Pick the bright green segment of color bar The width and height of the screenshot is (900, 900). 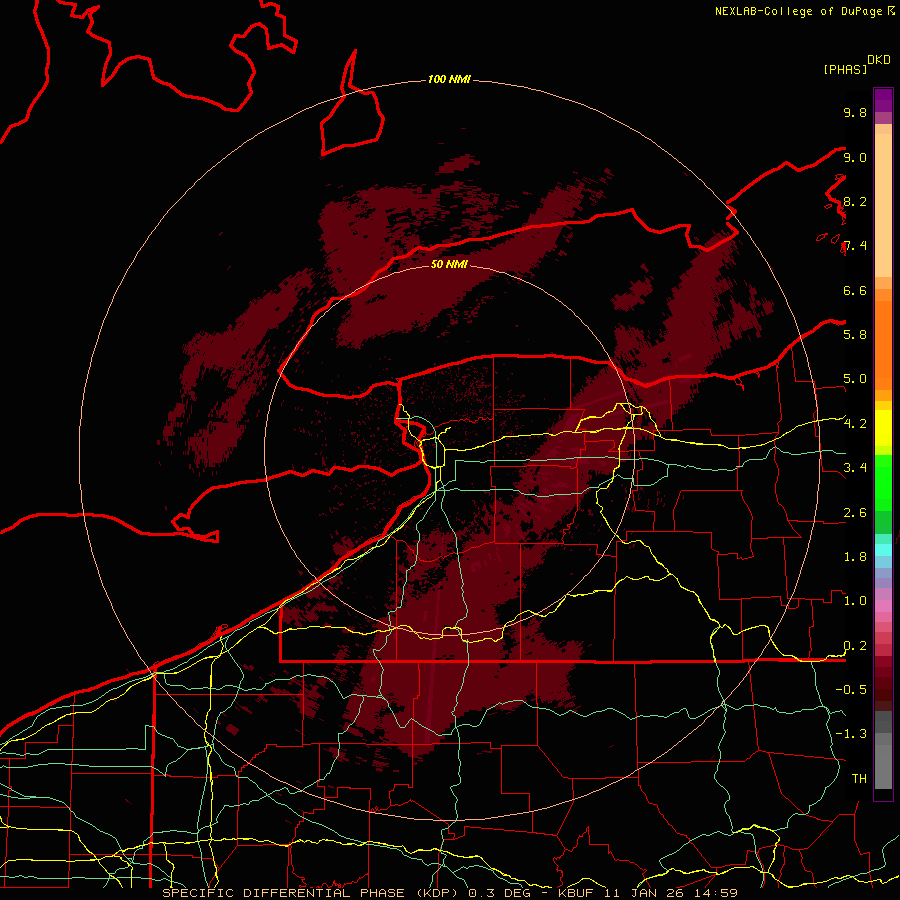pos(883,485)
